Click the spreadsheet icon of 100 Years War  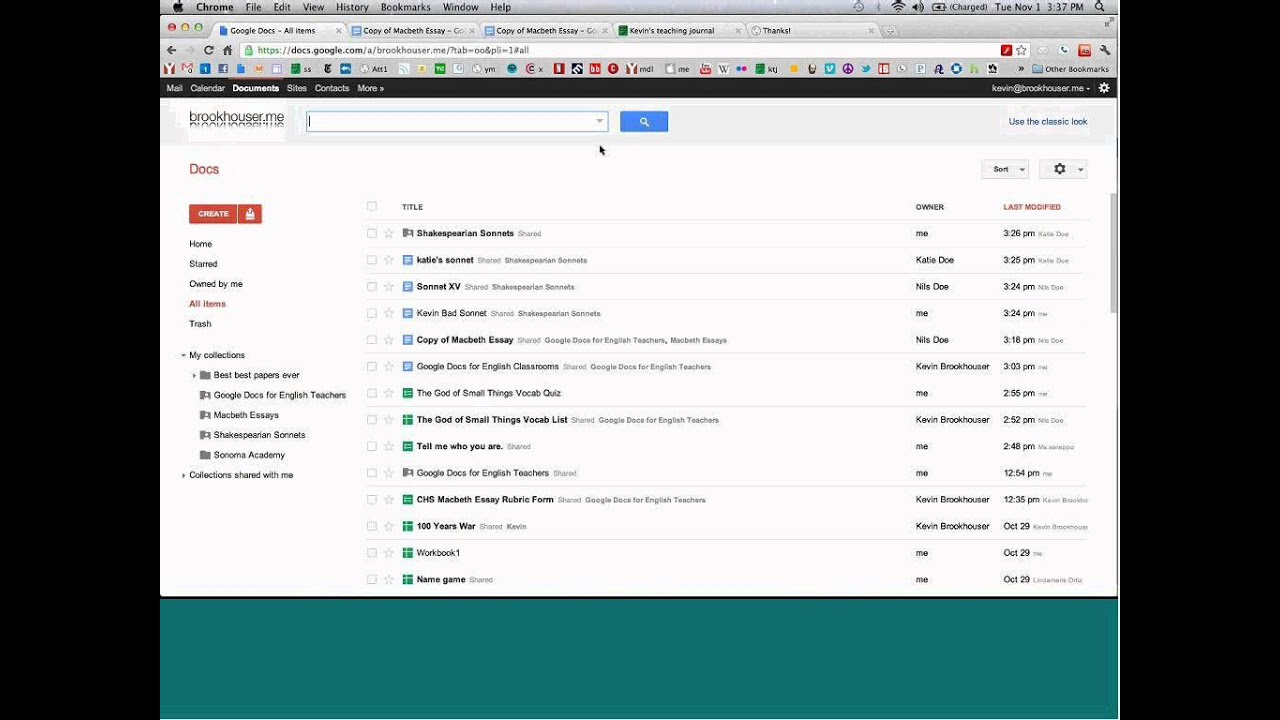coord(408,526)
